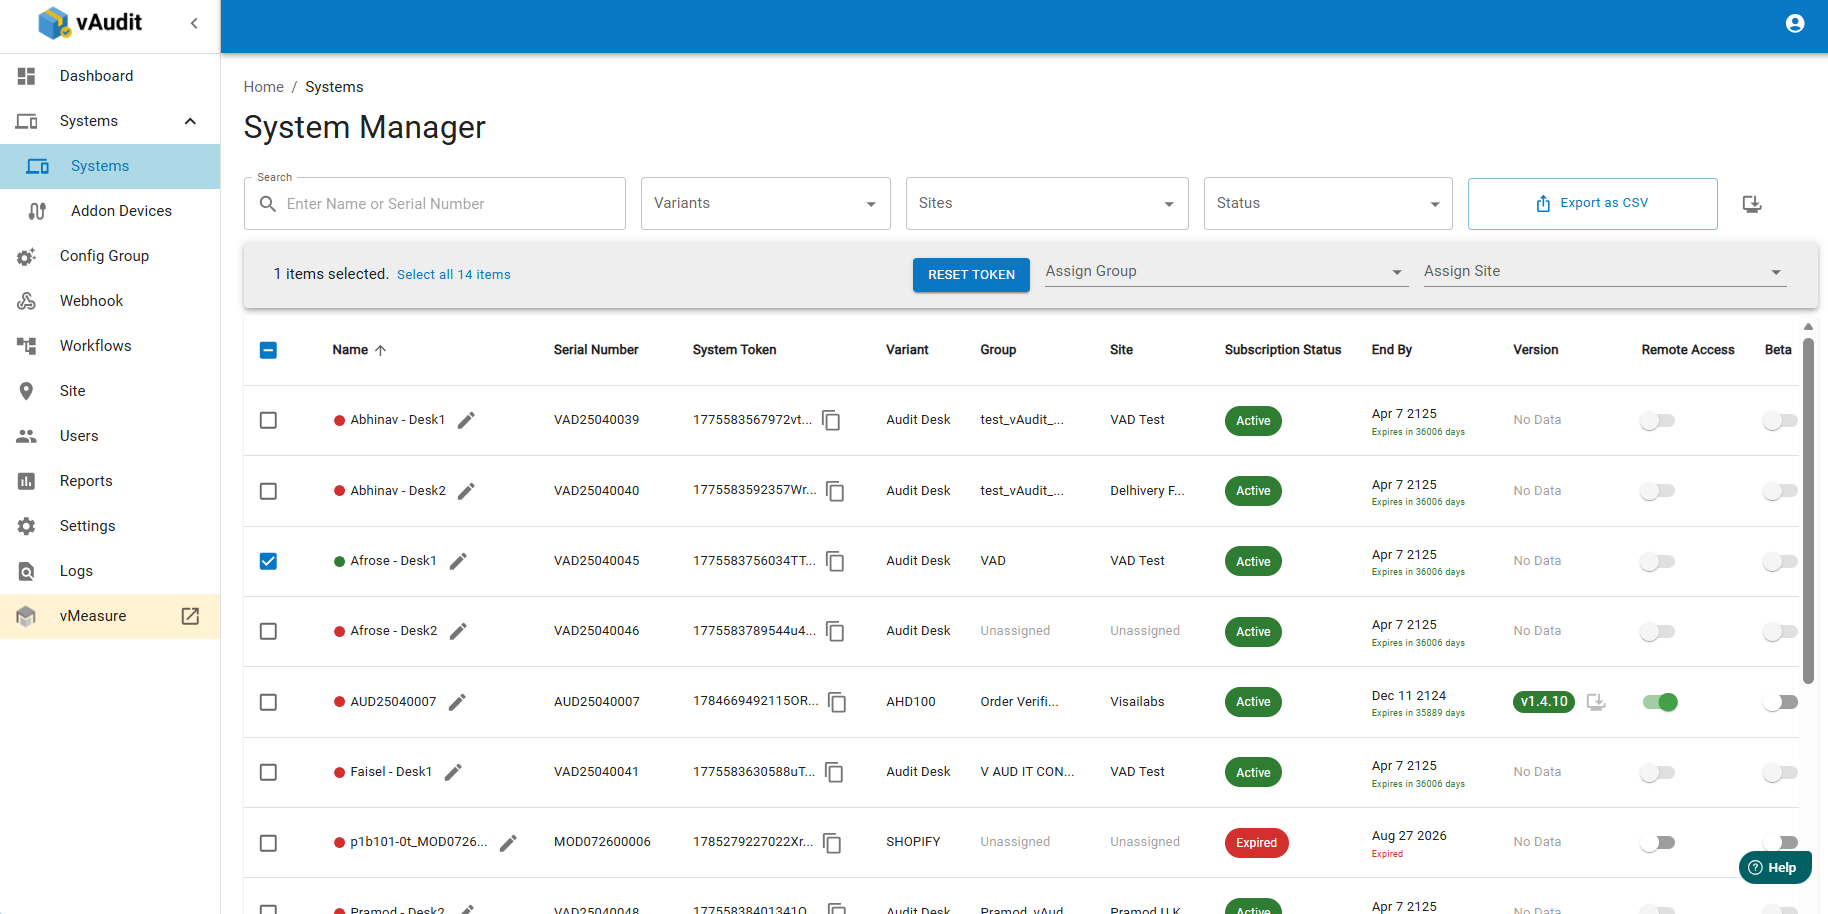
Task: Open the Status filter dropdown
Action: click(1328, 204)
